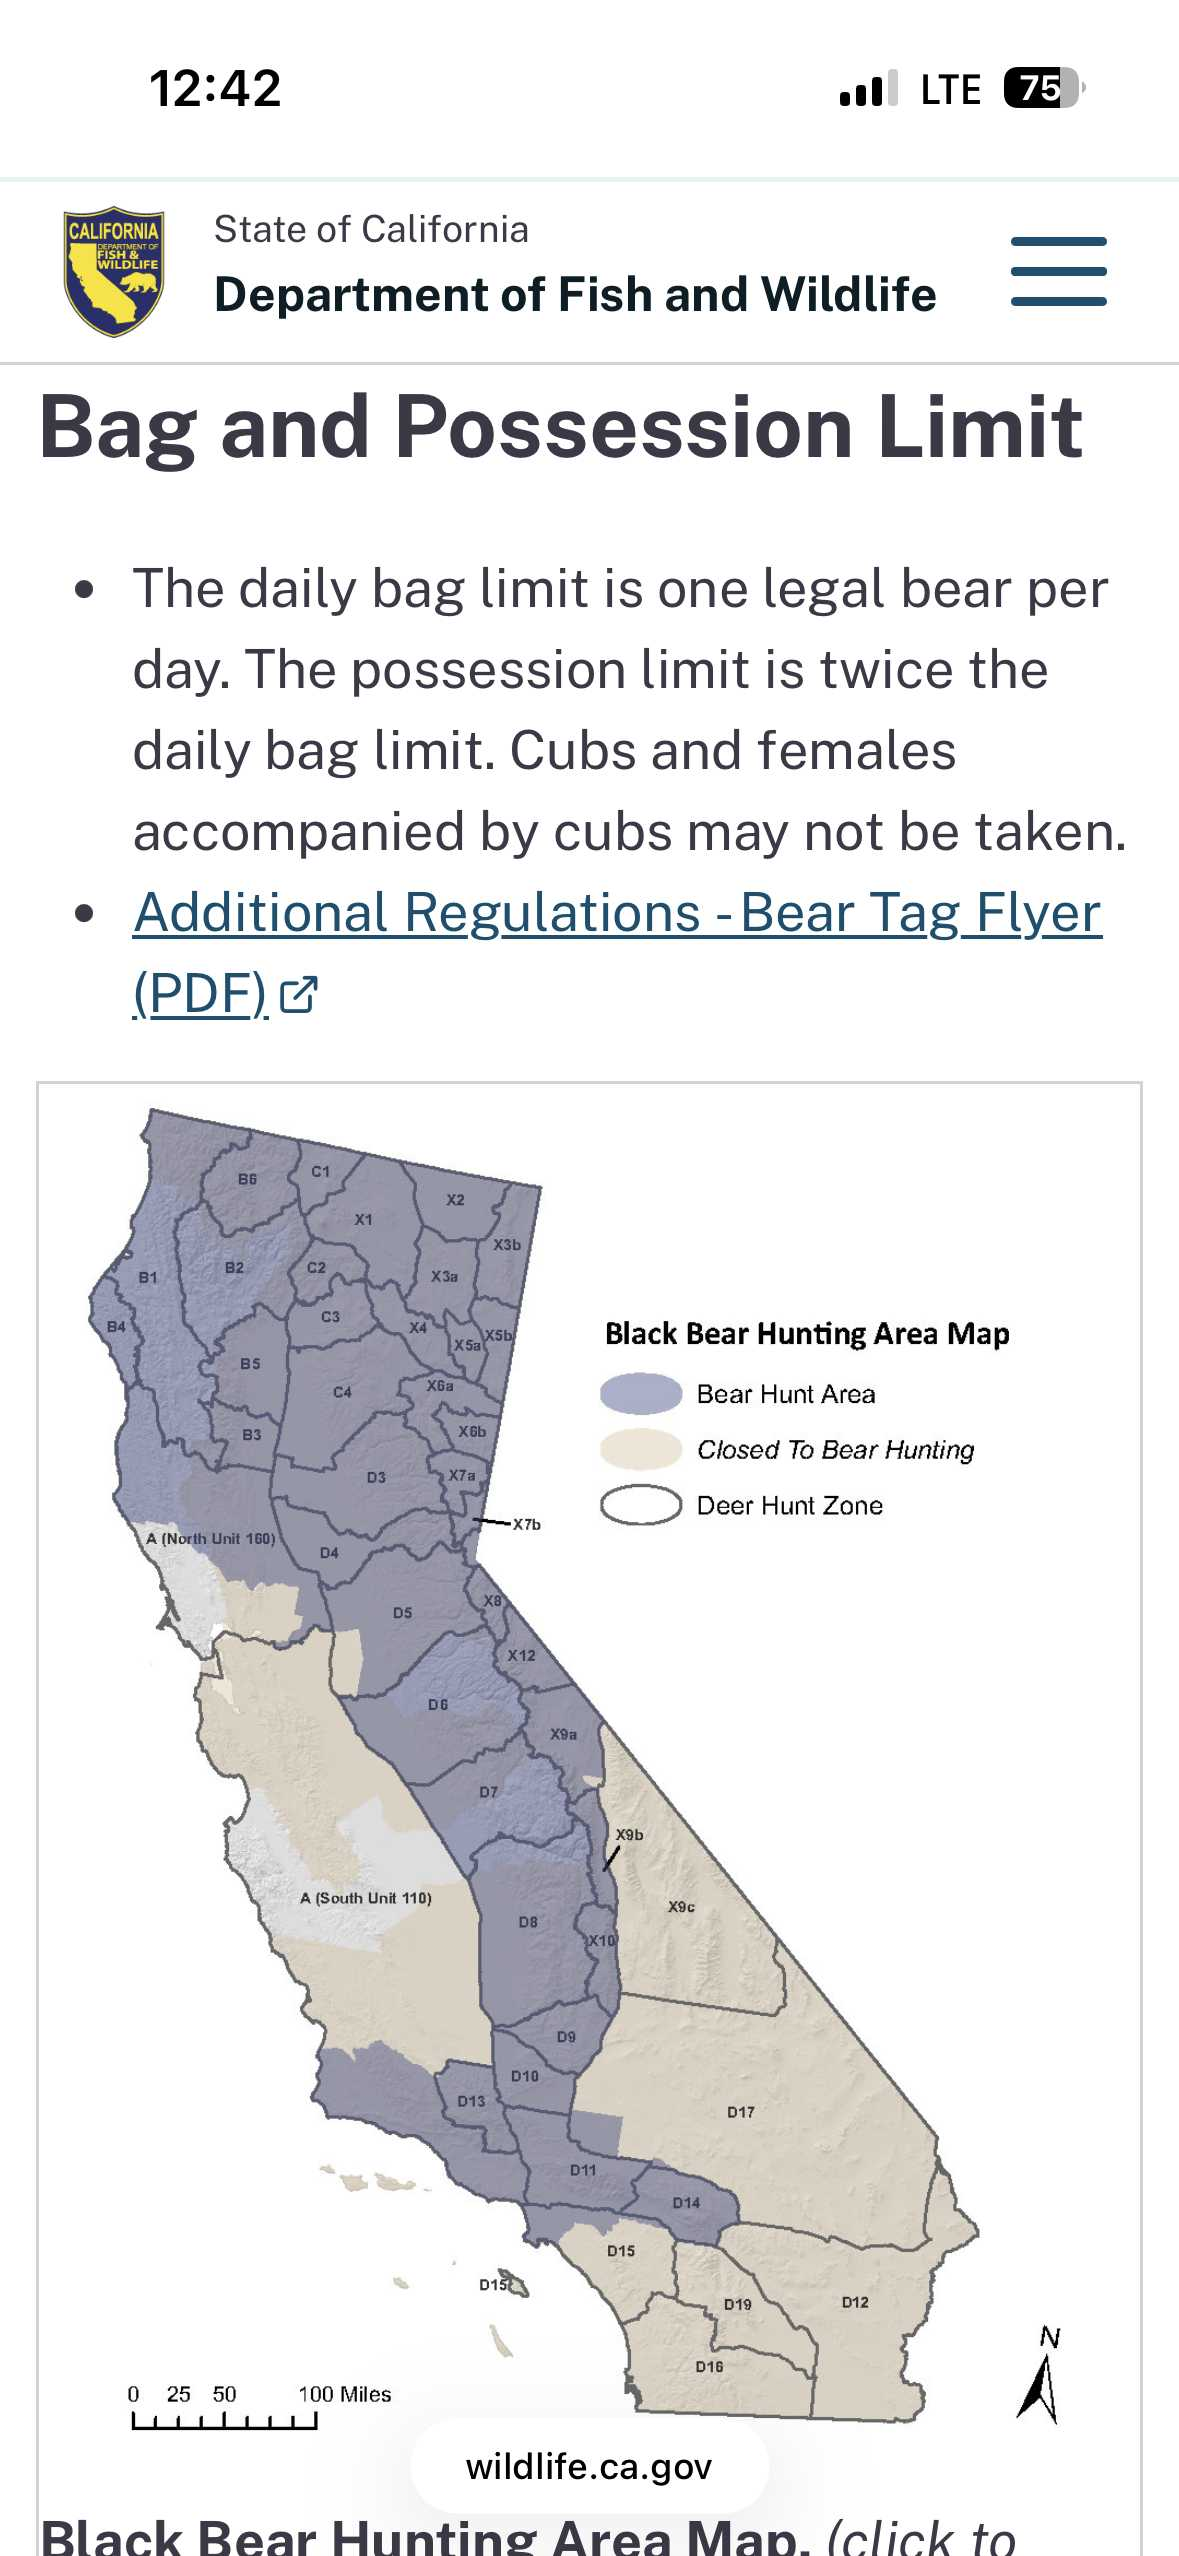Tap the external link icon after (PDF)
Image resolution: width=1179 pixels, height=2556 pixels.
298,994
